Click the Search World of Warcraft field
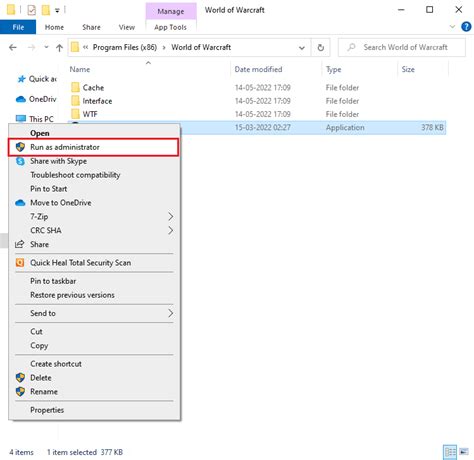The width and height of the screenshot is (474, 460). [402, 48]
